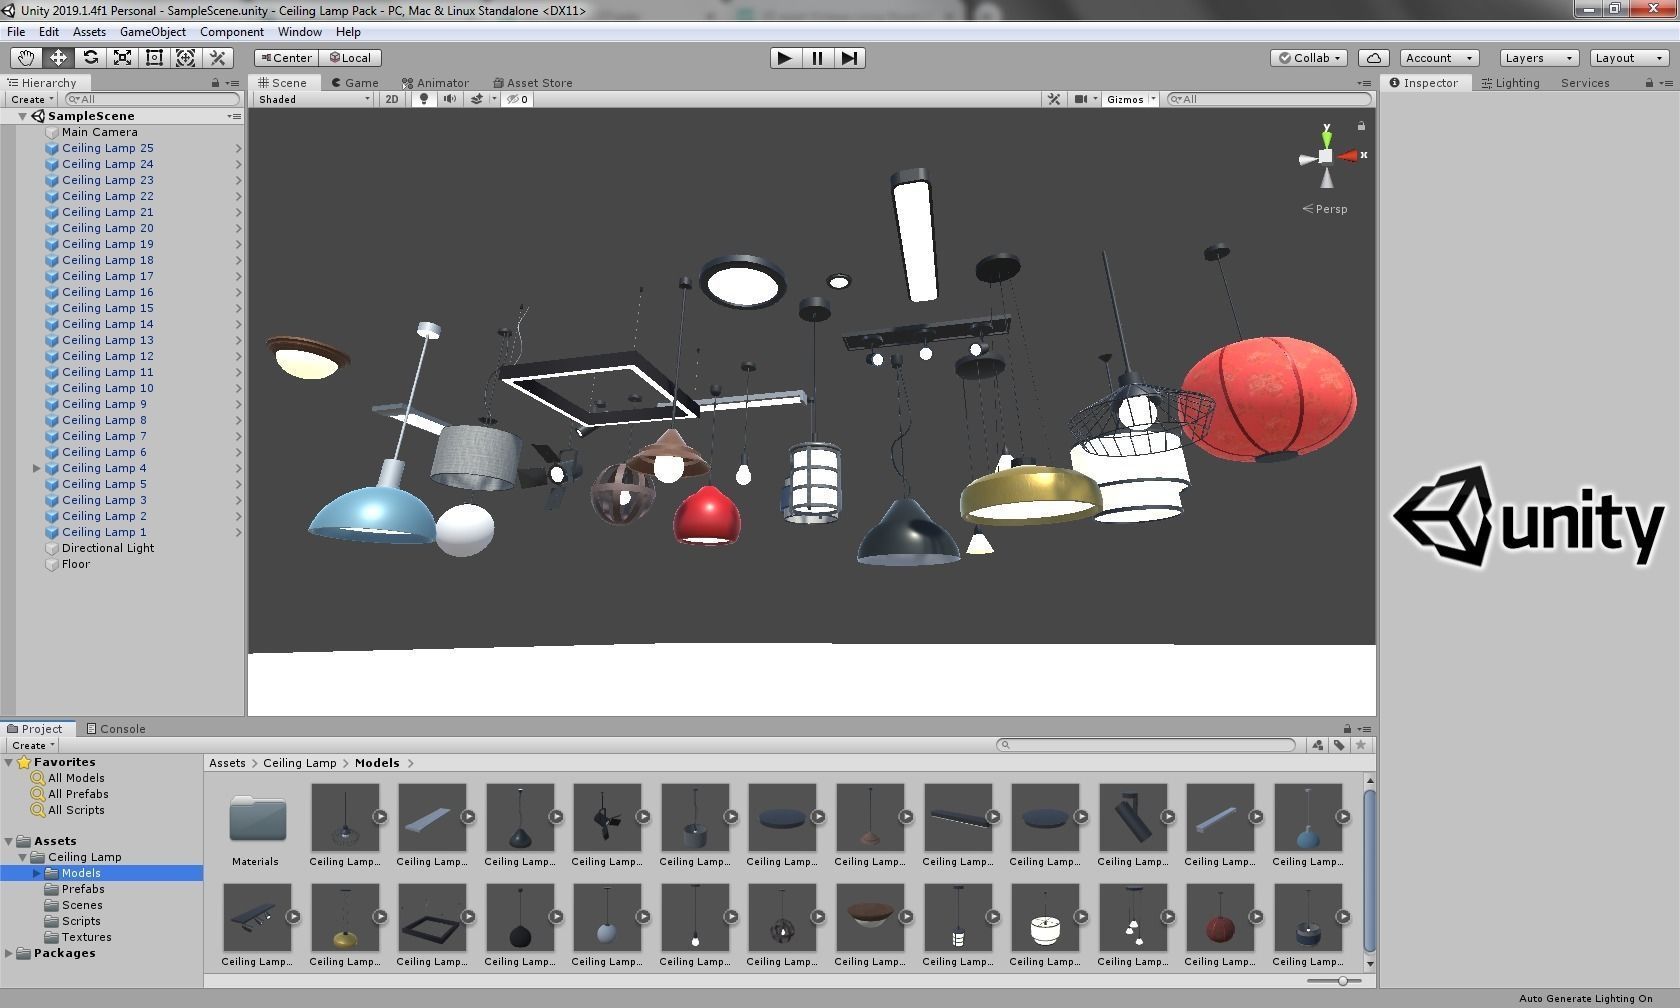The width and height of the screenshot is (1680, 1008).
Task: Select the Hand tool in the toolbar
Action: (x=25, y=57)
